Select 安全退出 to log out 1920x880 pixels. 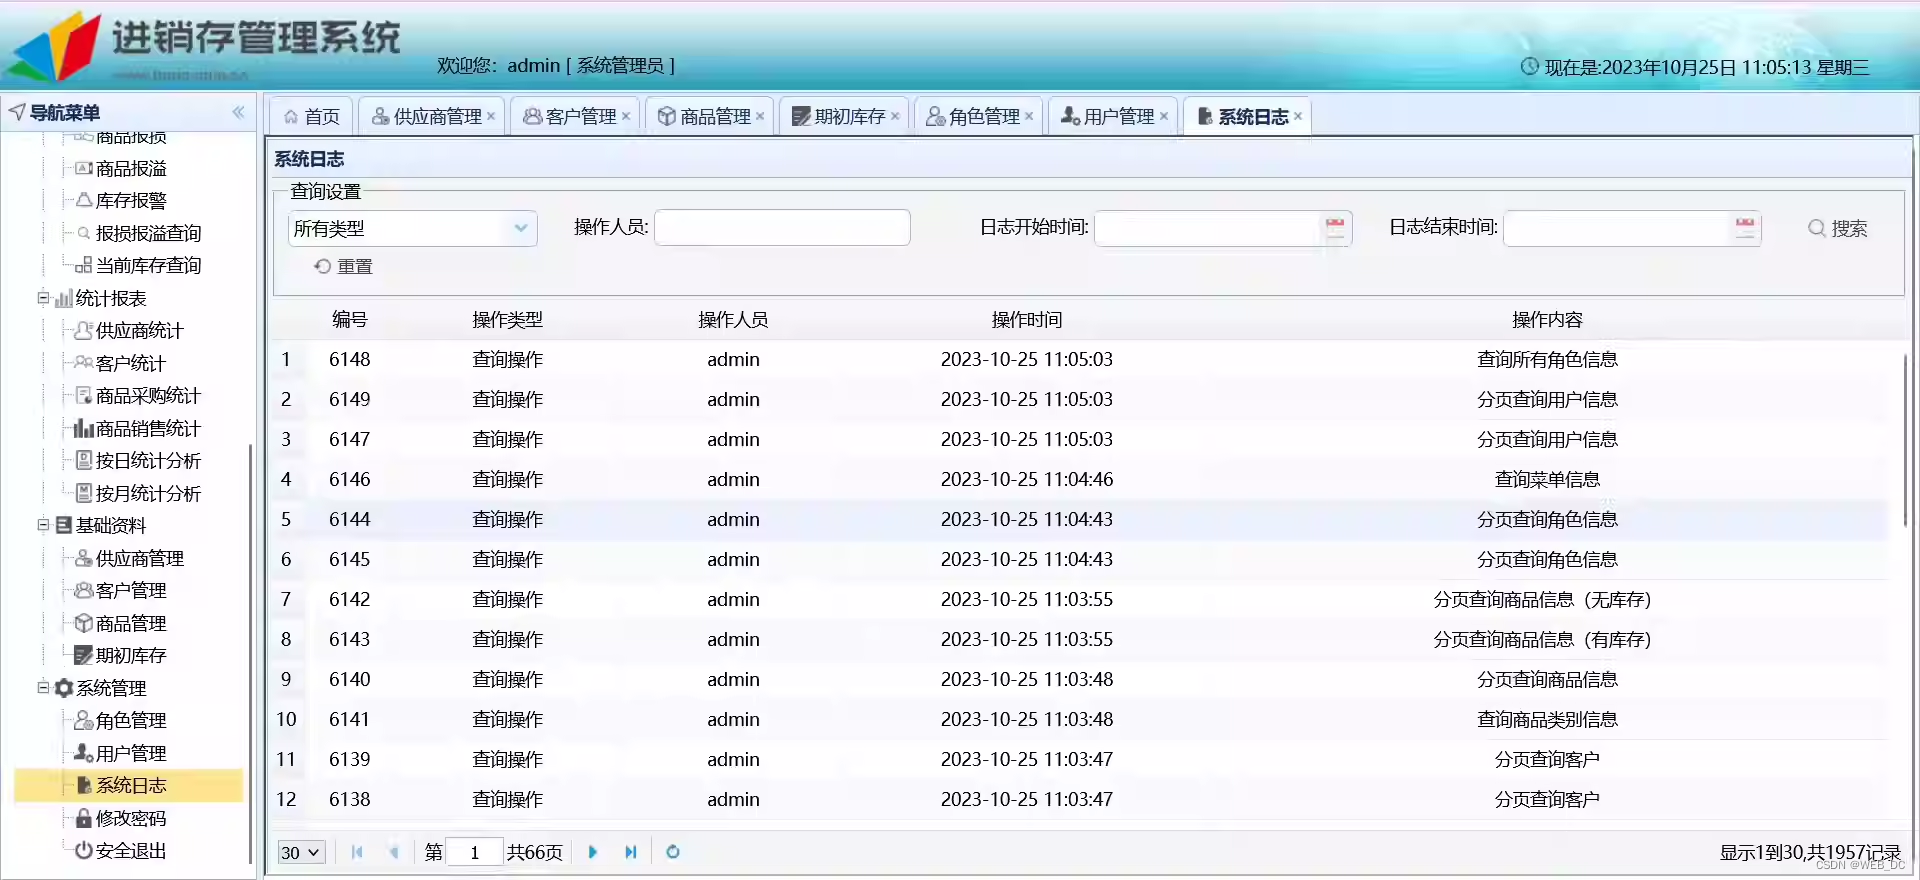pyautogui.click(x=130, y=850)
